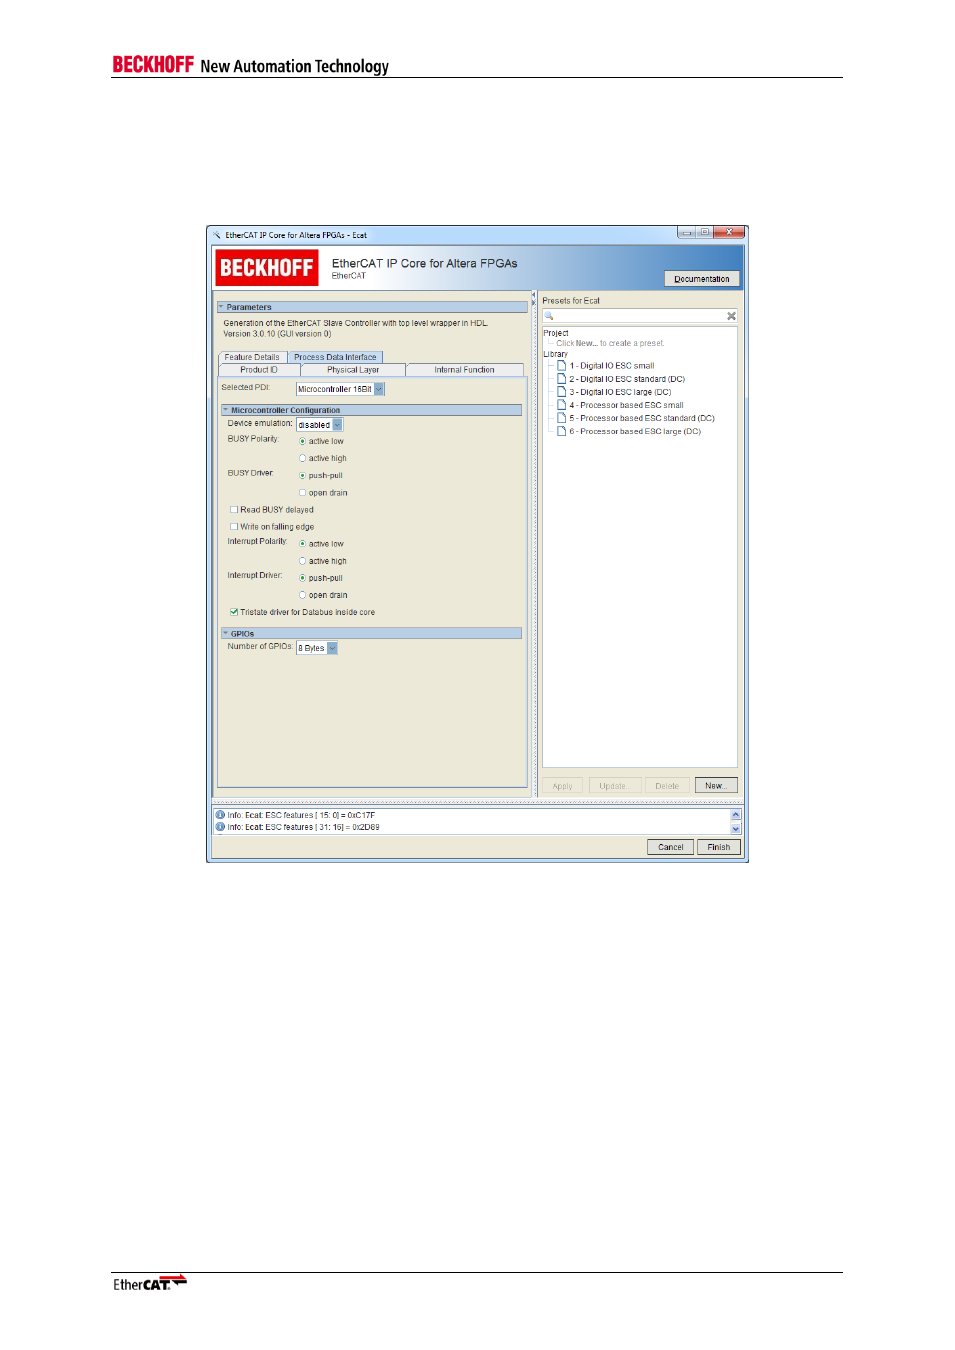
Task: Click log text 'ESC features [ 15: 0] = 0xC17F'
Action: pyautogui.click(x=320, y=815)
